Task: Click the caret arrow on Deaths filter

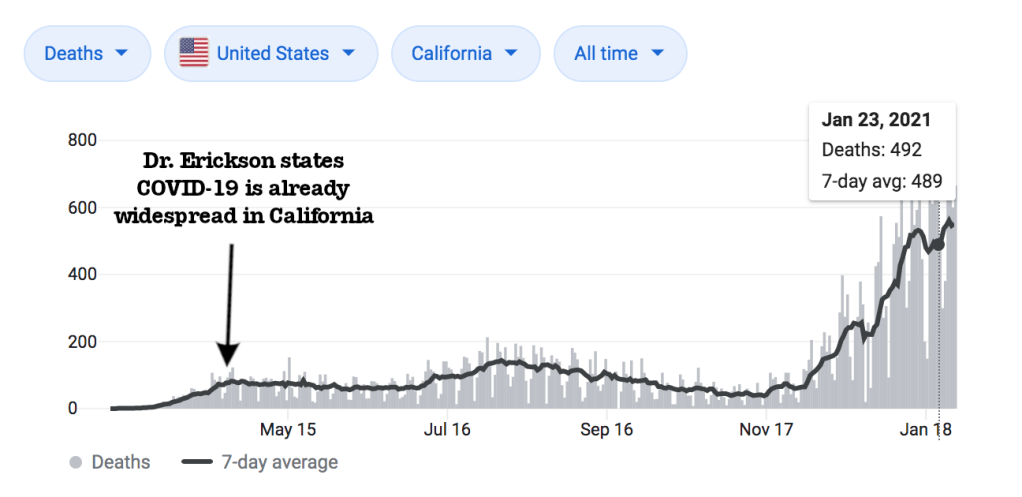Action: [121, 53]
